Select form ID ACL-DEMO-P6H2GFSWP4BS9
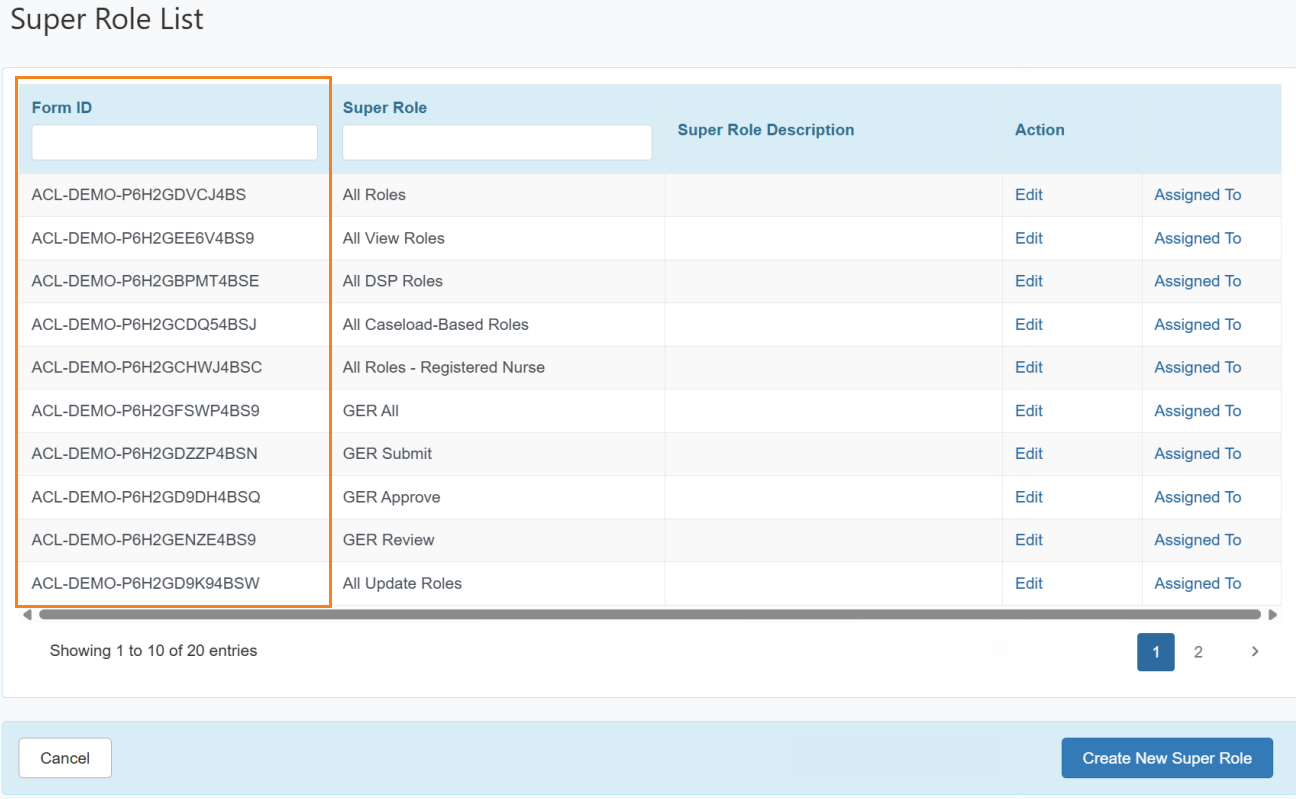The image size is (1296, 799). point(146,410)
